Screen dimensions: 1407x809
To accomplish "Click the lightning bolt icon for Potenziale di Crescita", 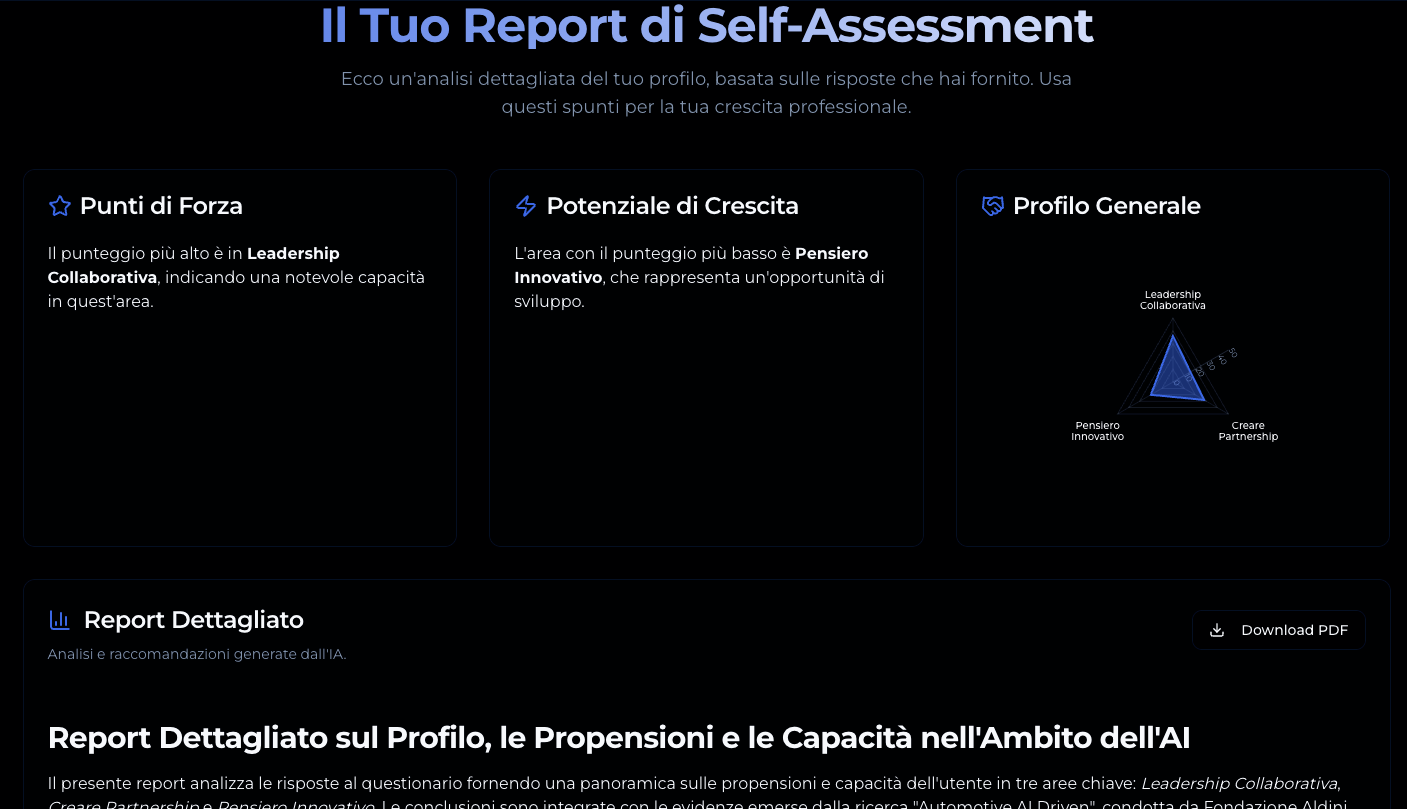I will pos(526,206).
